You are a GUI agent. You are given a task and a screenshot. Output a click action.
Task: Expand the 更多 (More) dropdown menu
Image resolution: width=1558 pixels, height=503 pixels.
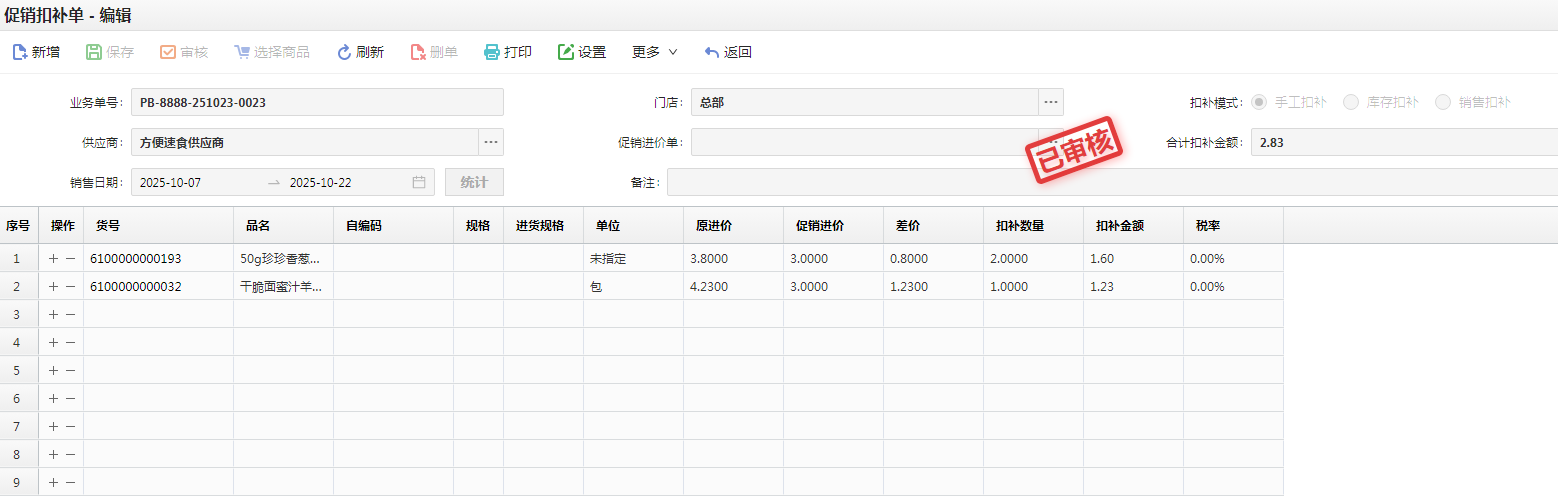click(655, 52)
